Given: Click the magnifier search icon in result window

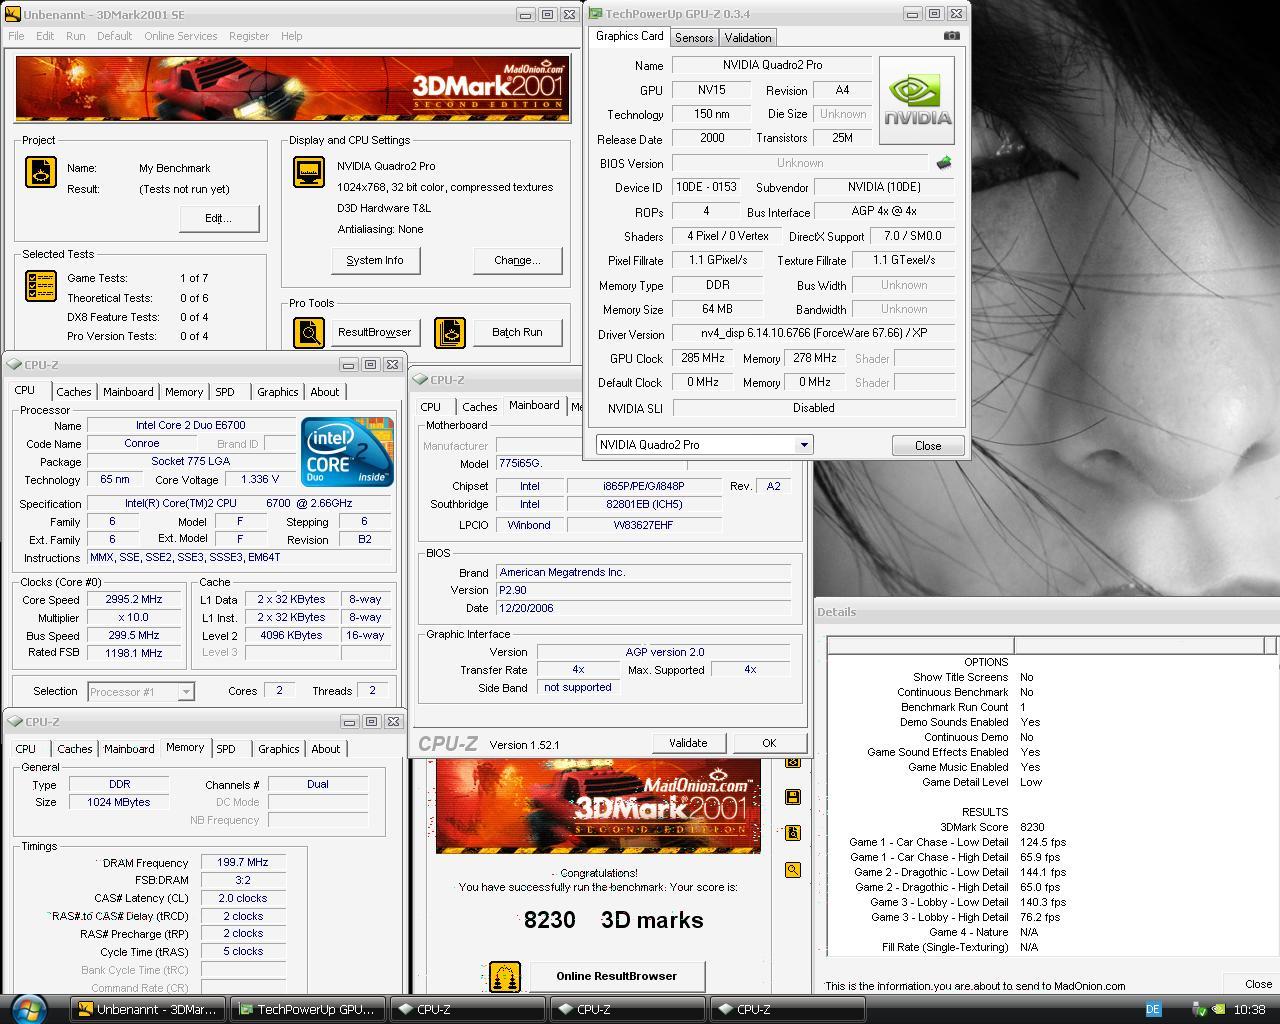Looking at the screenshot, I should [x=793, y=870].
